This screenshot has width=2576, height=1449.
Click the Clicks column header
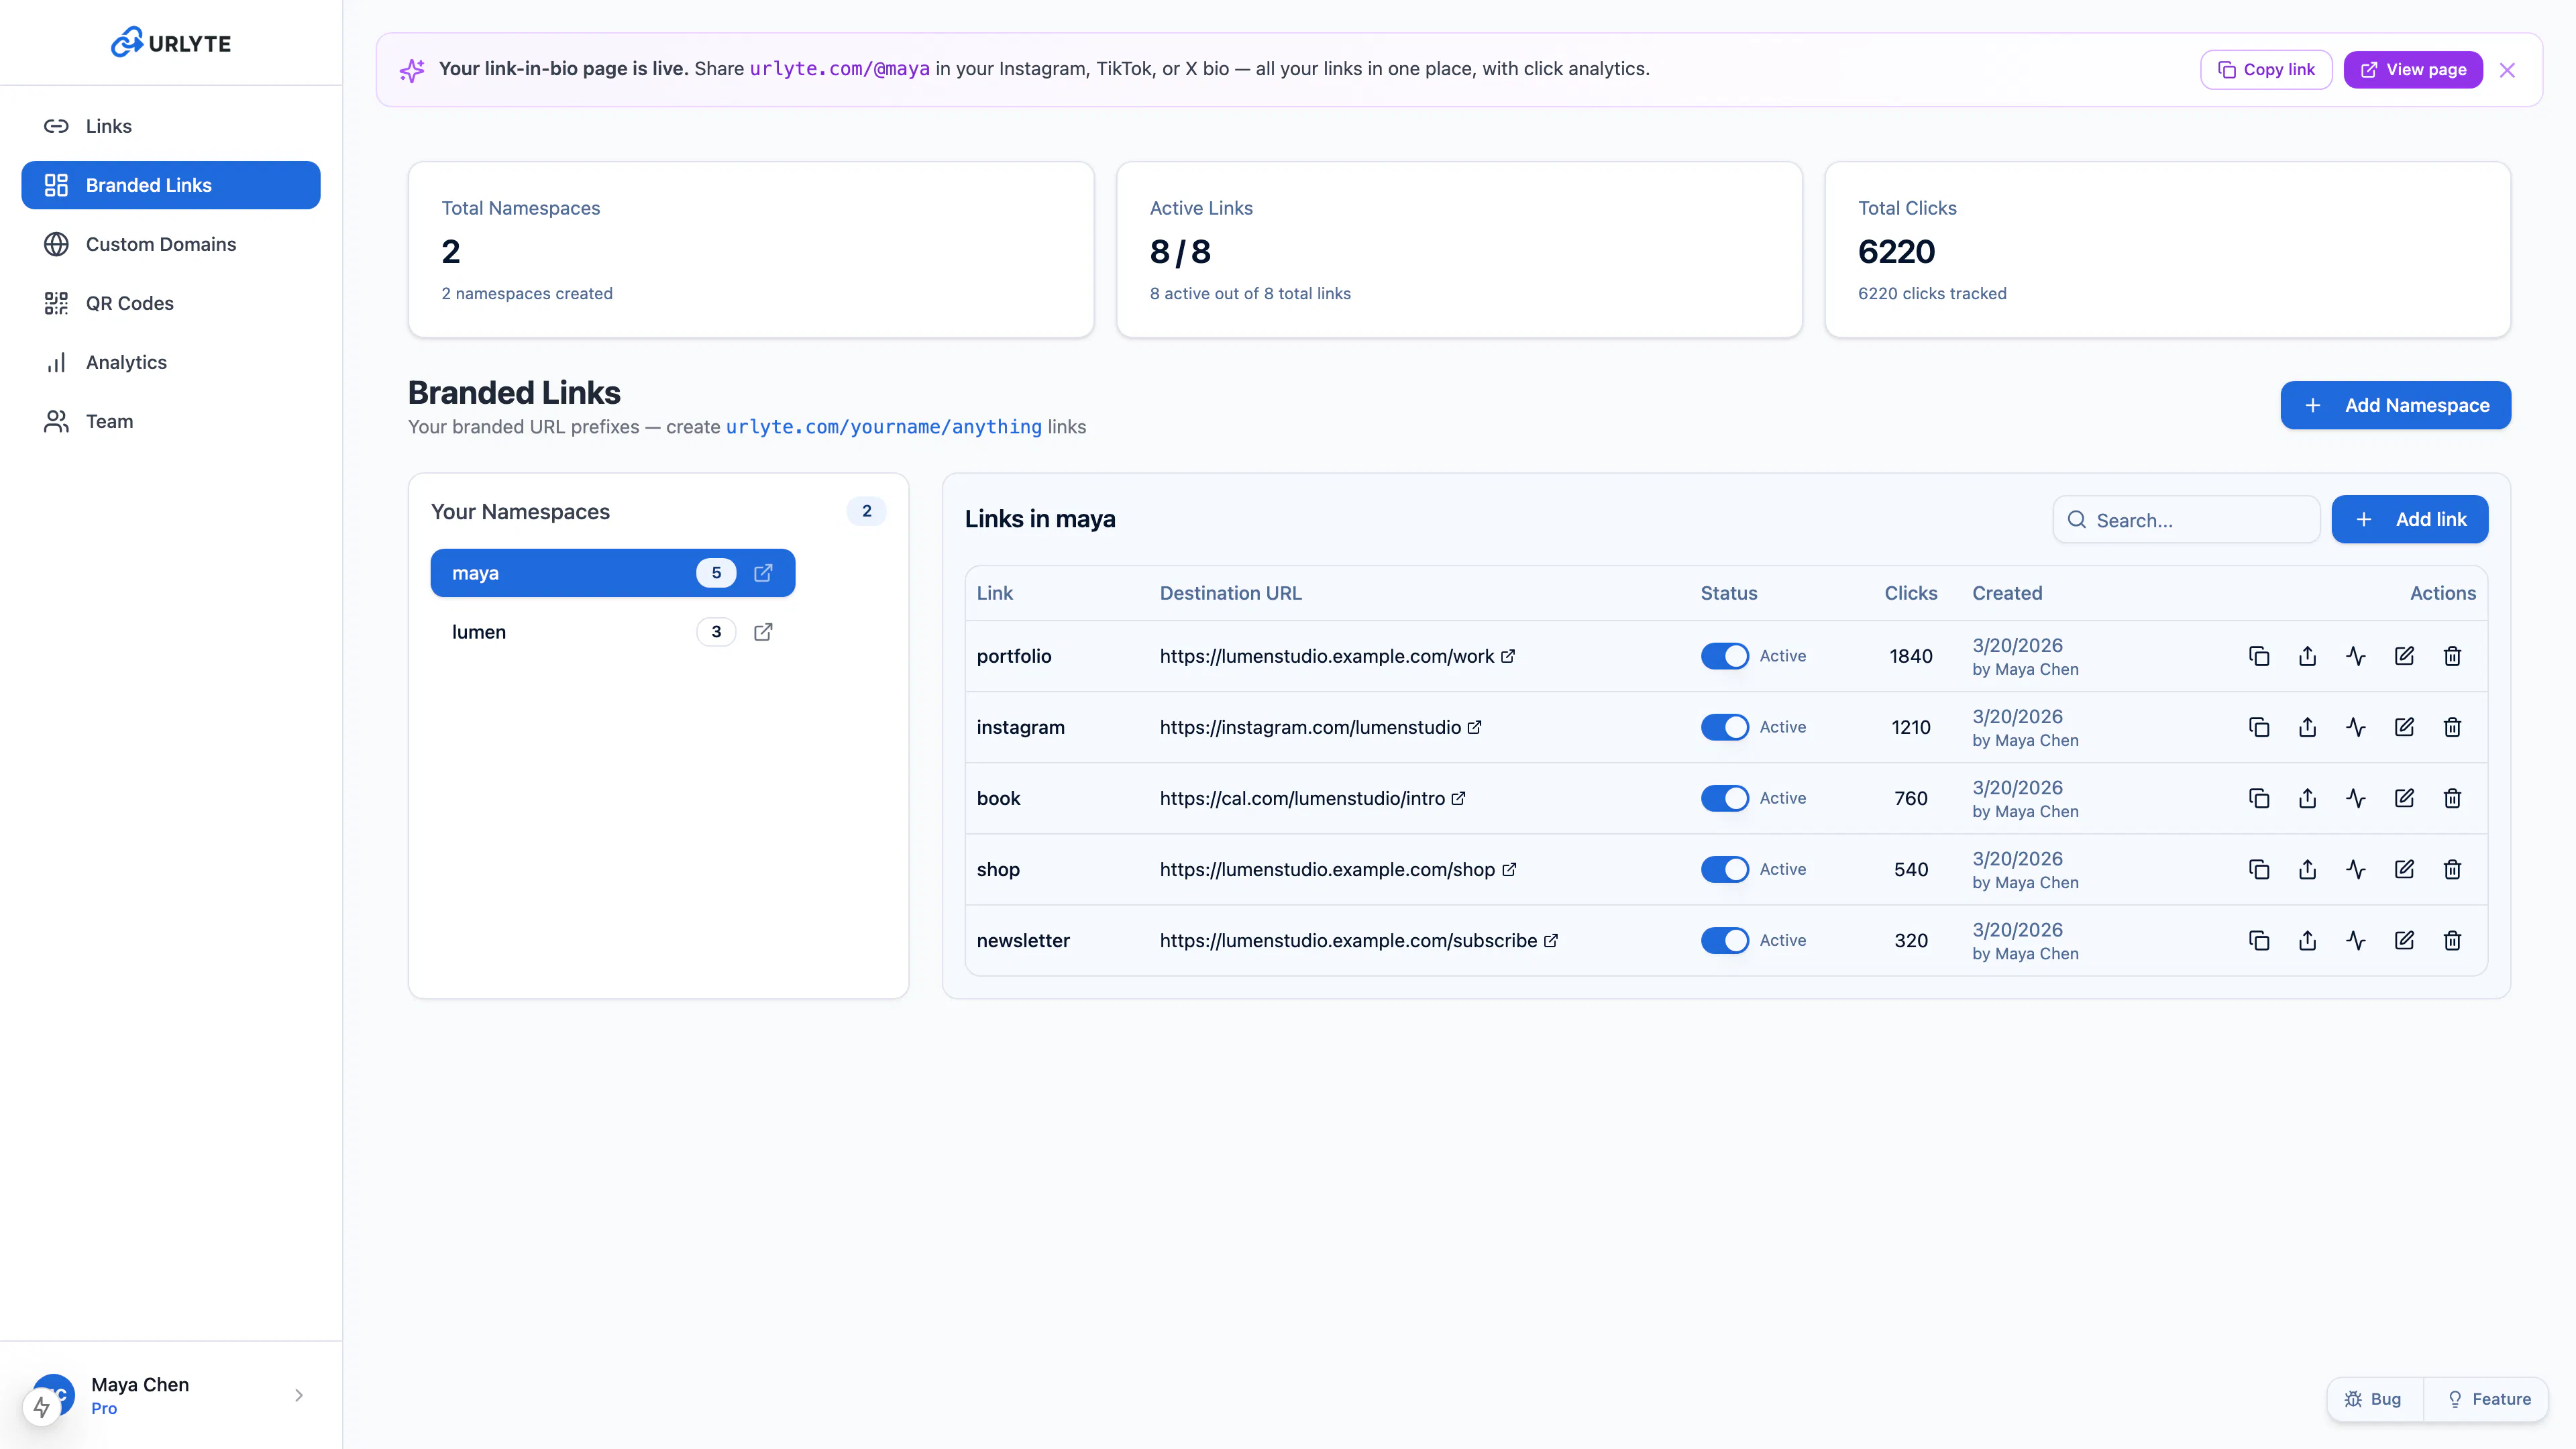tap(1910, 593)
